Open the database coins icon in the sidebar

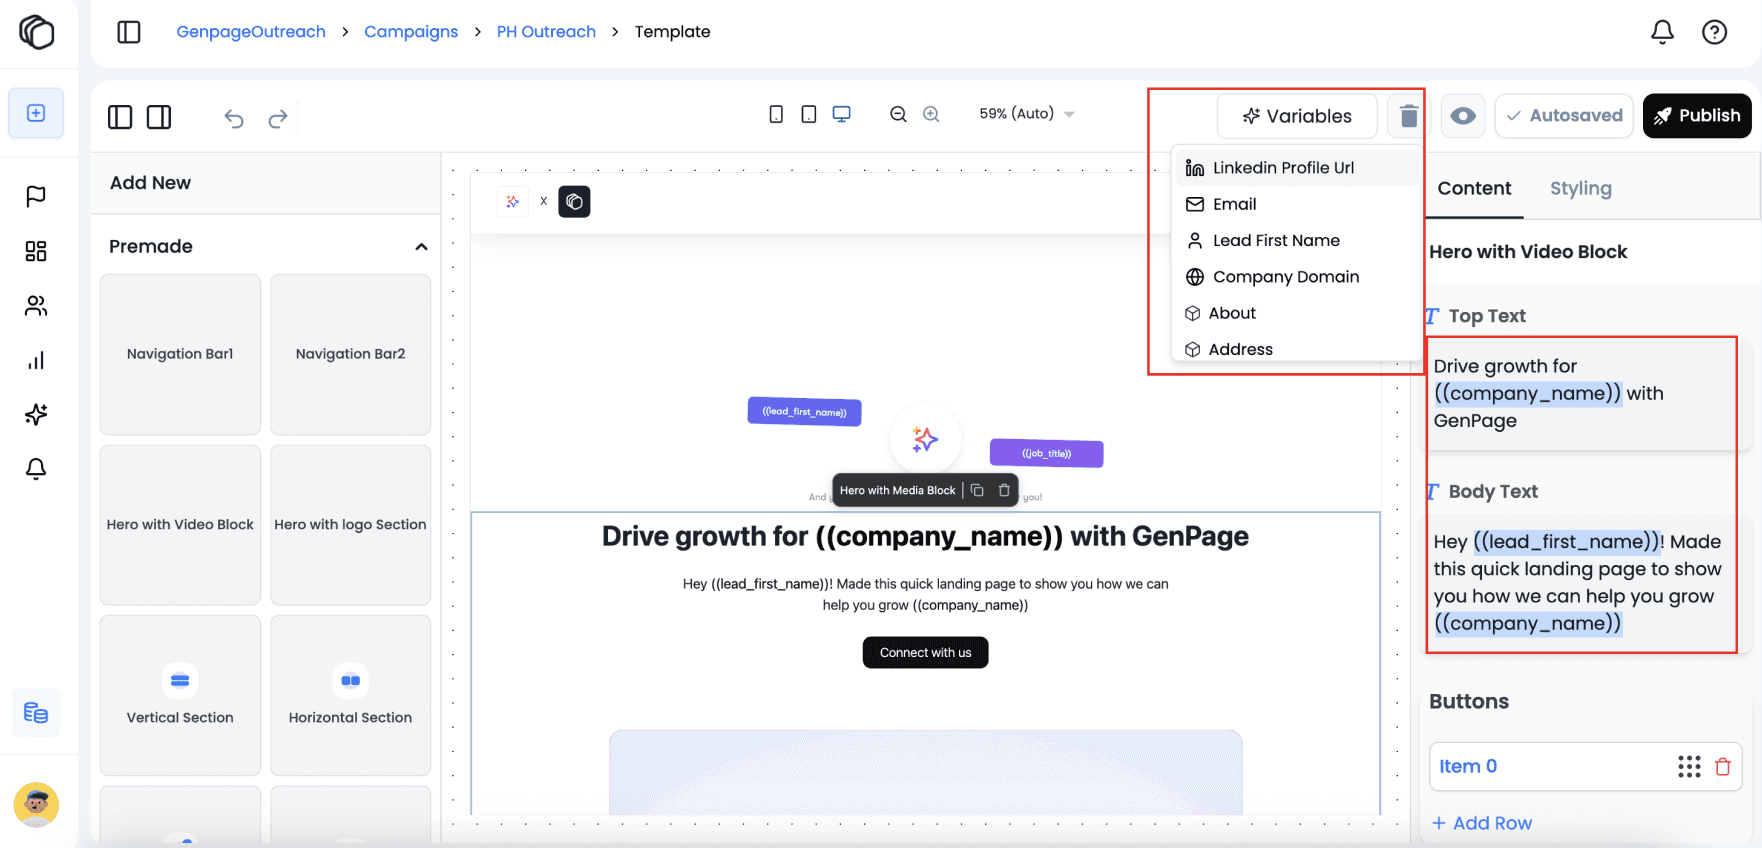(x=36, y=713)
